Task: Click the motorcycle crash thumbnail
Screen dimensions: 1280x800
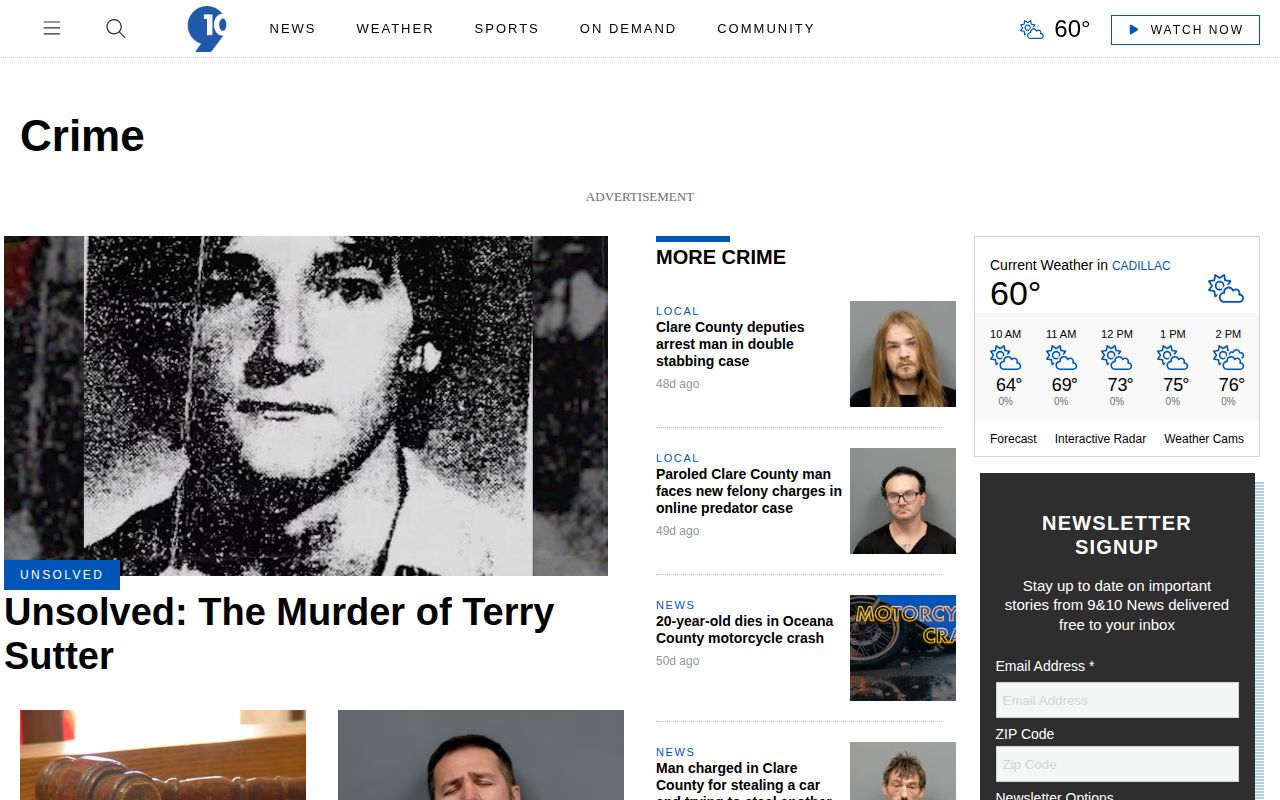Action: point(903,648)
